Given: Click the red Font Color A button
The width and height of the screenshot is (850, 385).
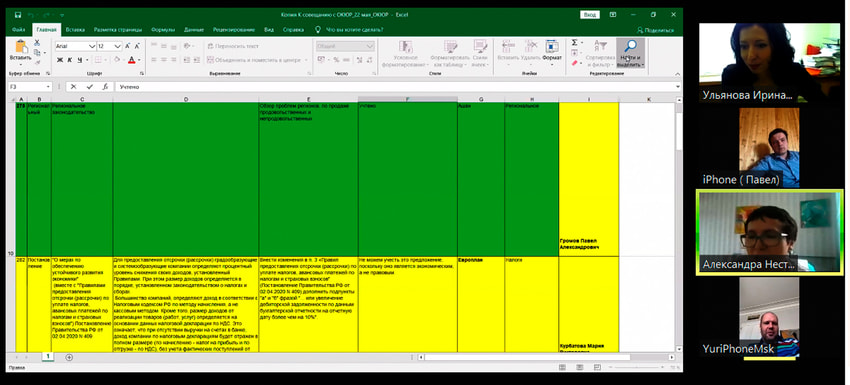Looking at the screenshot, I should point(131,60).
